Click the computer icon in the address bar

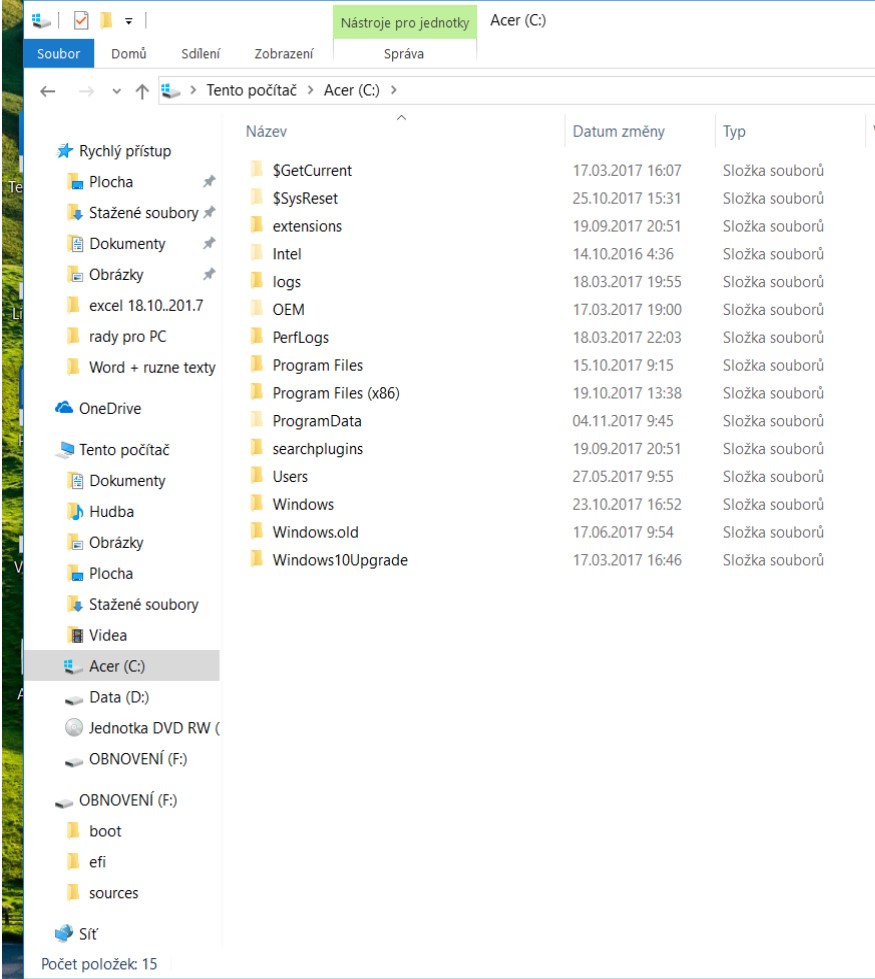point(171,91)
